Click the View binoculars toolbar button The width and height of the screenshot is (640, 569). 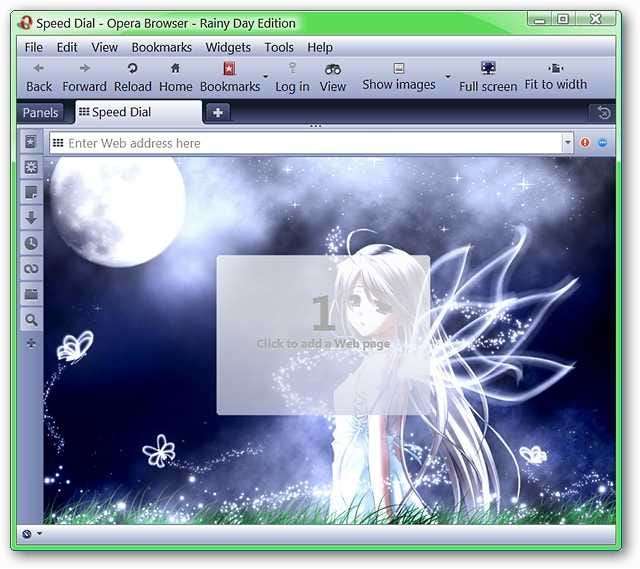coord(333,78)
